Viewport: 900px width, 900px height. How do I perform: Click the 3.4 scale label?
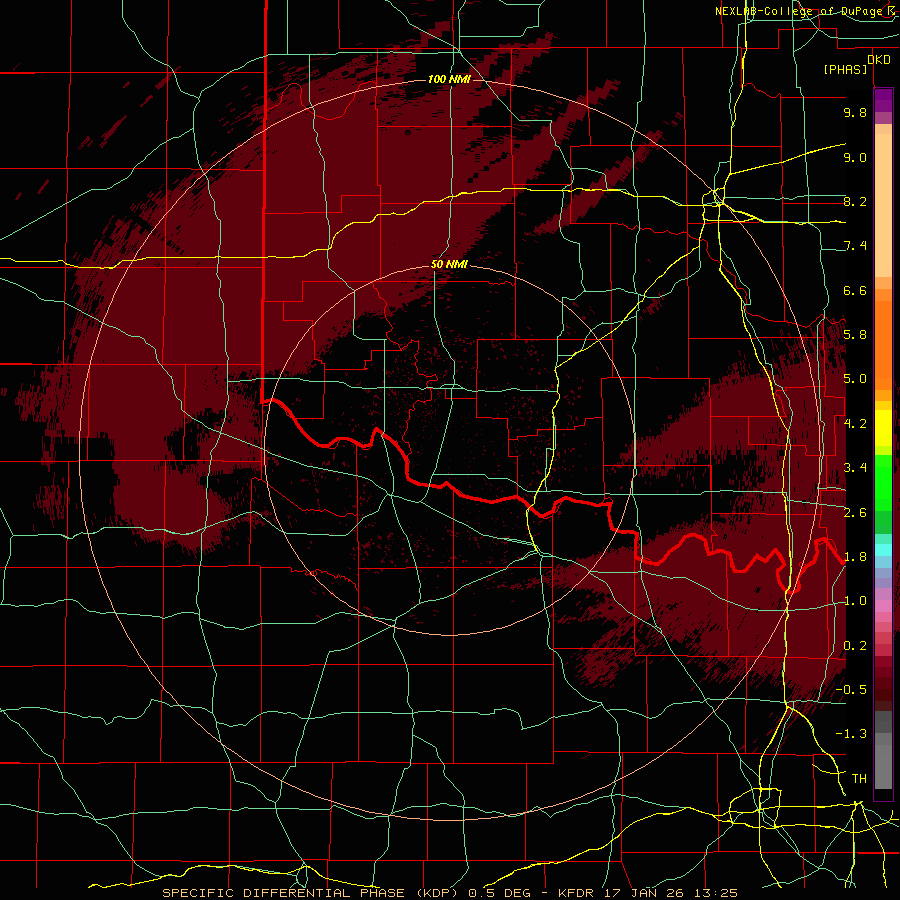click(855, 468)
